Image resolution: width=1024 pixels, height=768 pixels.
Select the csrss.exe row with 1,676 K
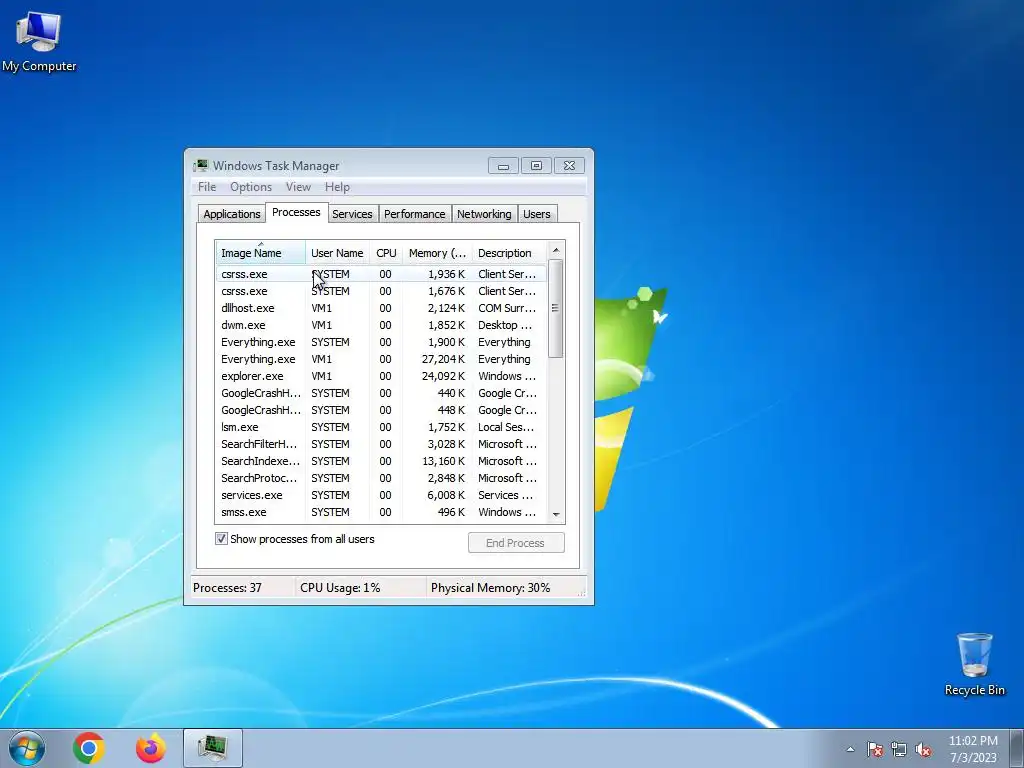tap(381, 291)
